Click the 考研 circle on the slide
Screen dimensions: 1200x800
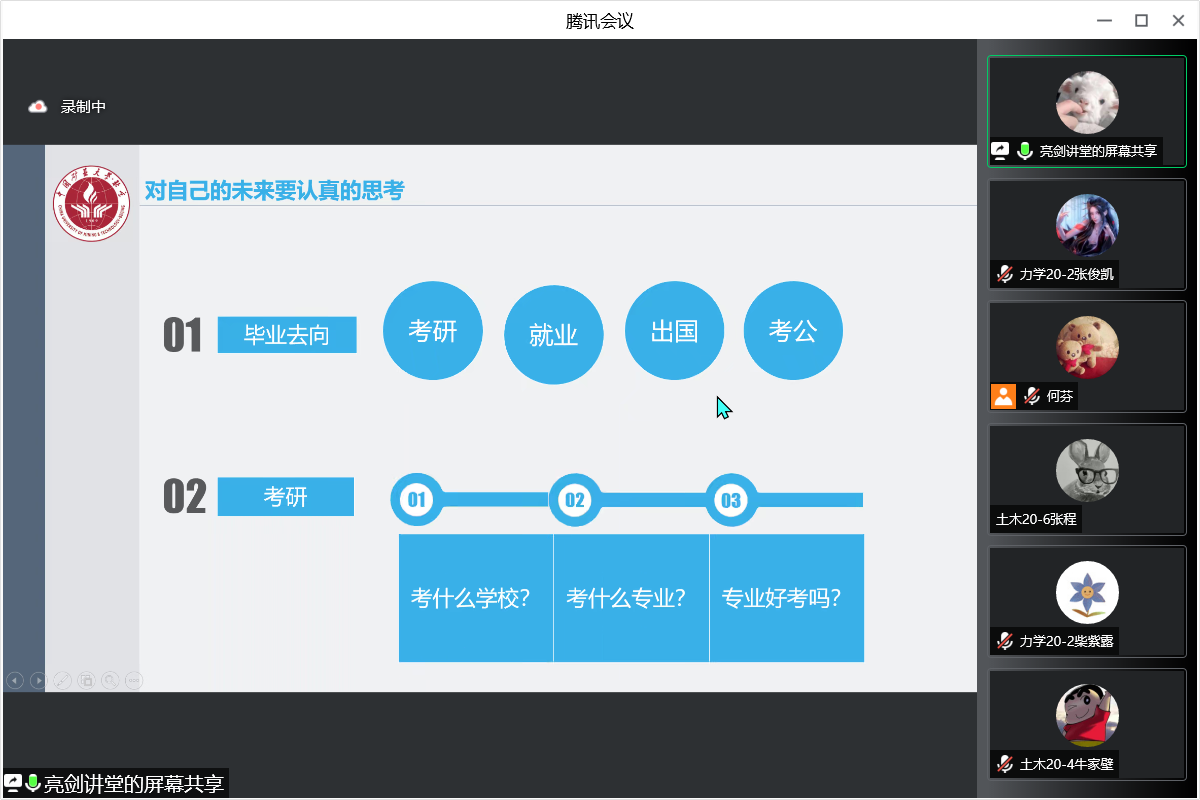tap(433, 331)
